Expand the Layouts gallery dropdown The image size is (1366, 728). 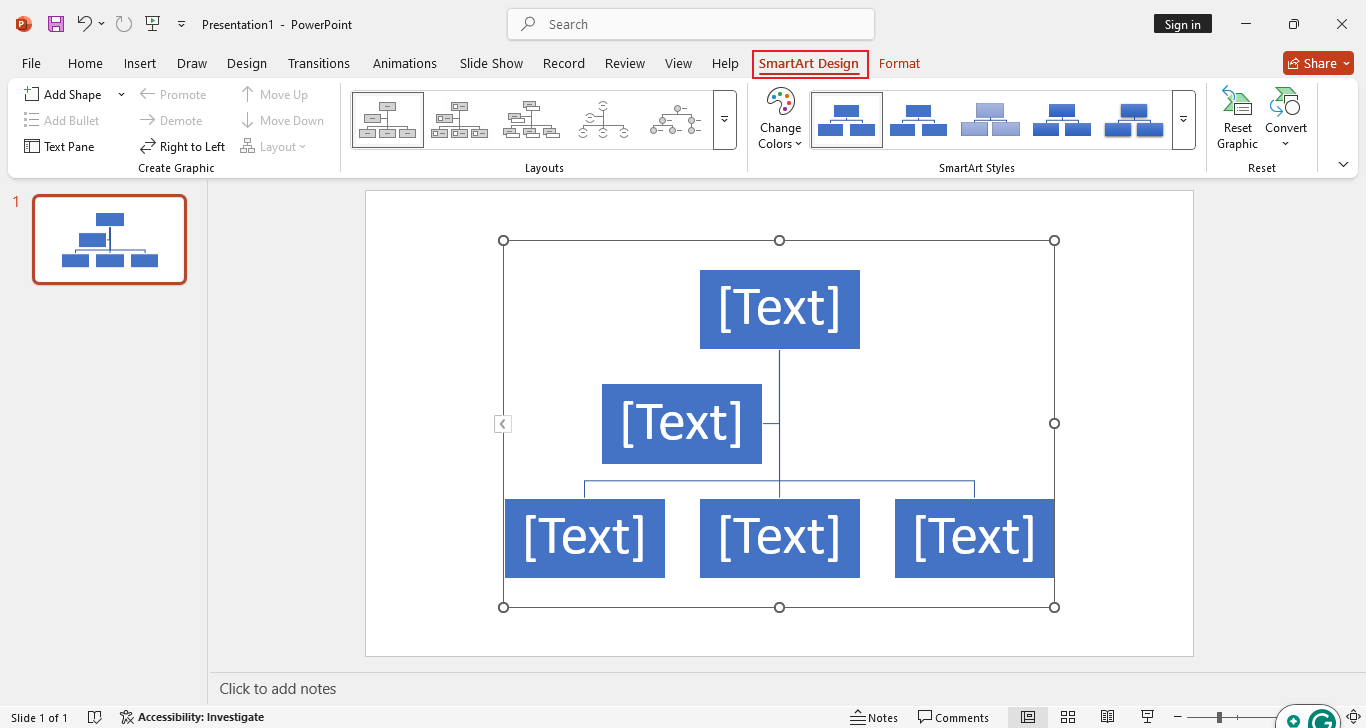pos(724,118)
